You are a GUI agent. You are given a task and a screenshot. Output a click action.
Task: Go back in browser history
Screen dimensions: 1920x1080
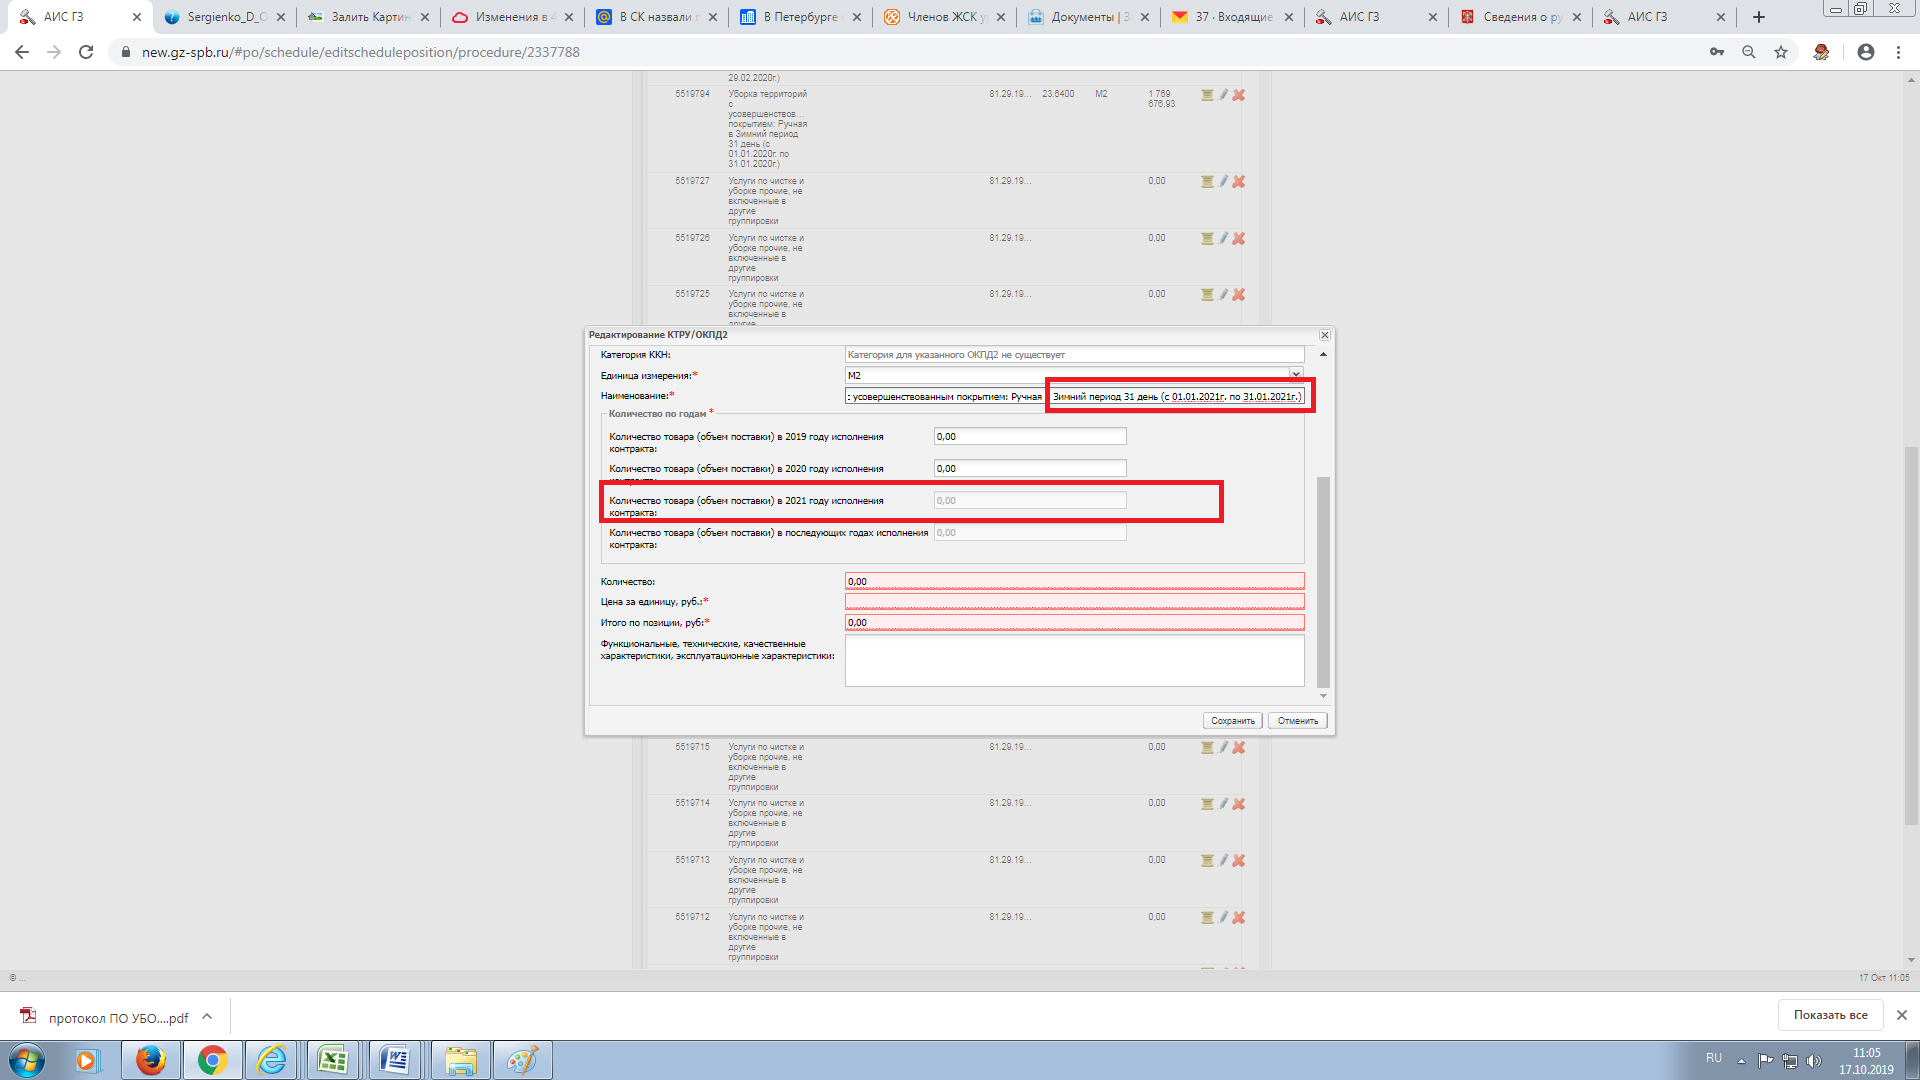[x=22, y=52]
